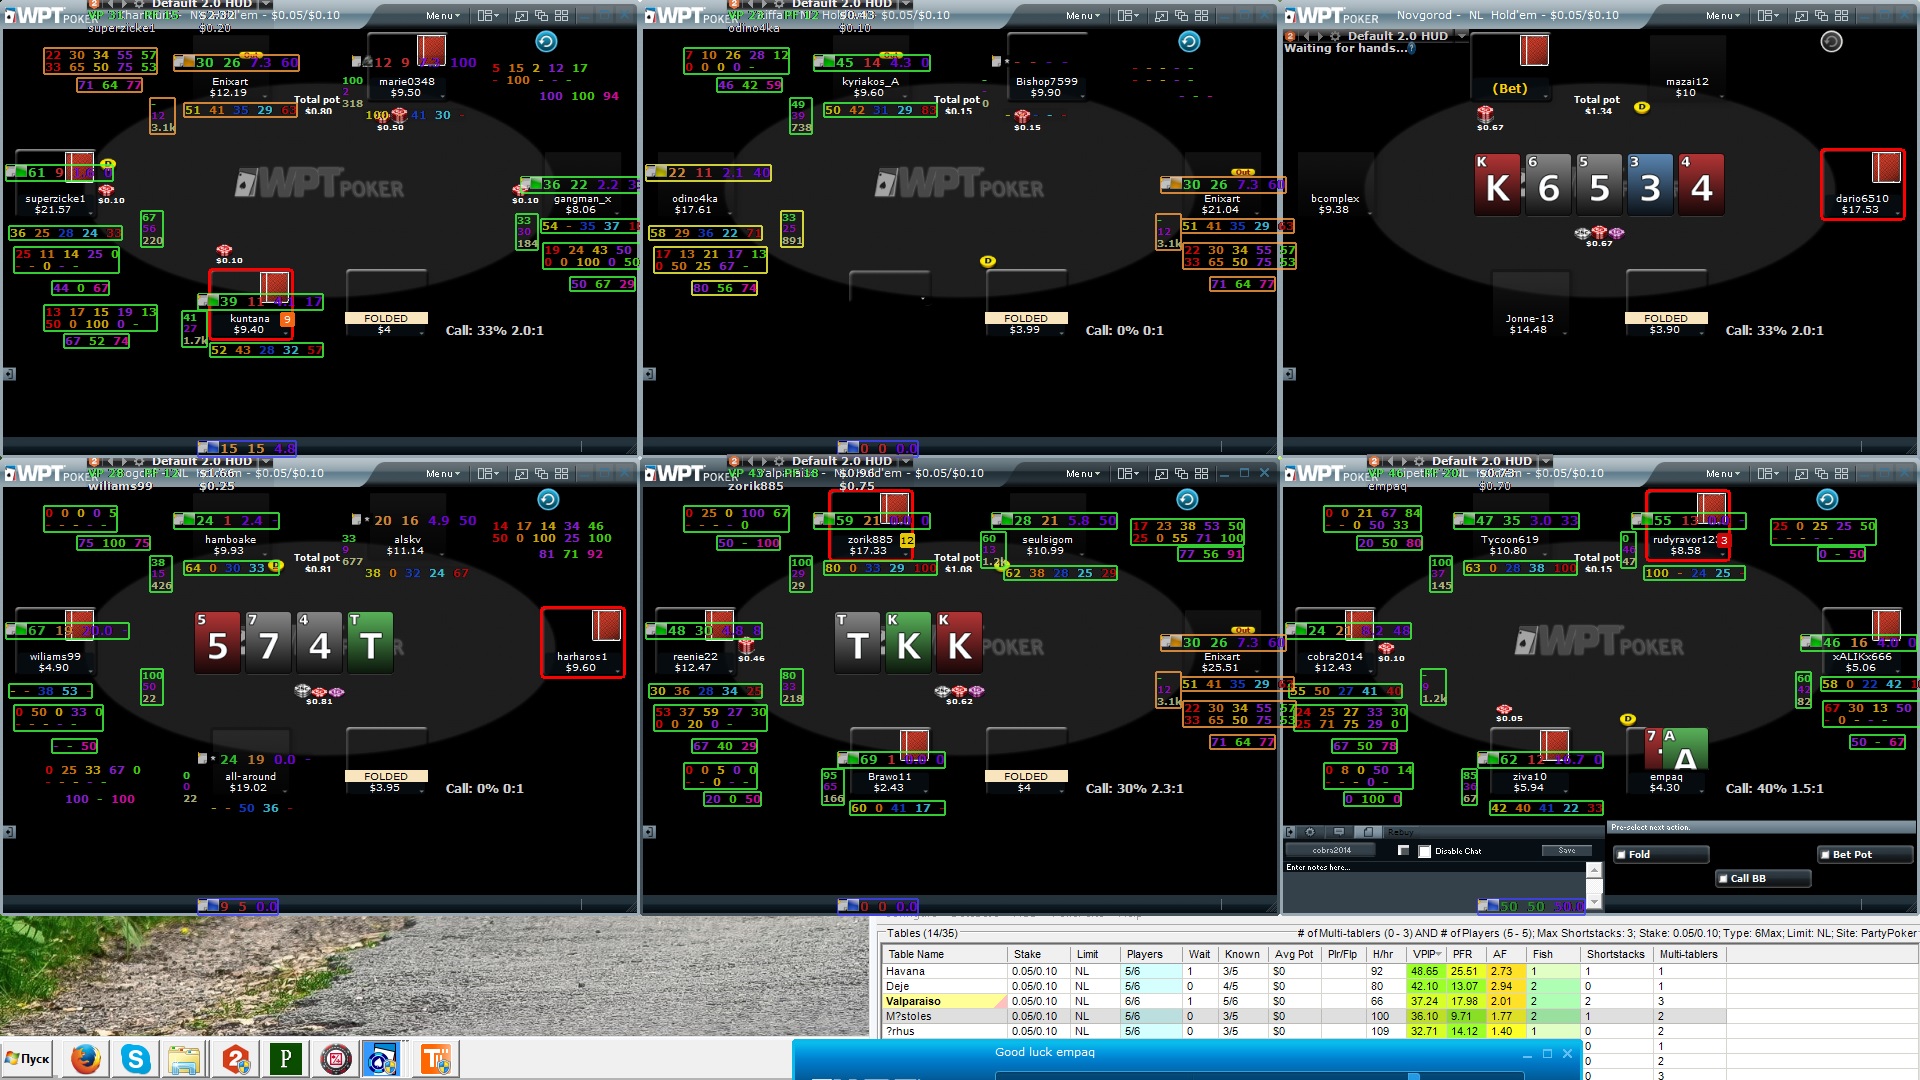Open the file explorer taskbar icon
The width and height of the screenshot is (1920, 1080).
(x=184, y=1059)
